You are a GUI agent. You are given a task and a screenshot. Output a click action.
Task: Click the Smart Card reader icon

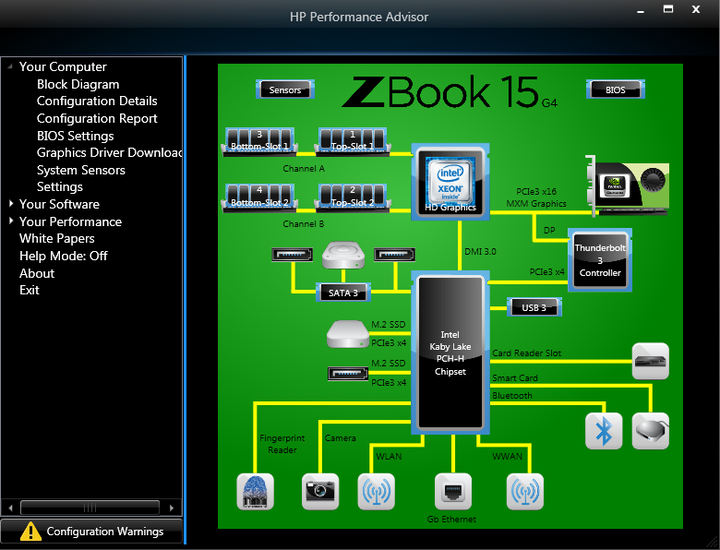[650, 431]
